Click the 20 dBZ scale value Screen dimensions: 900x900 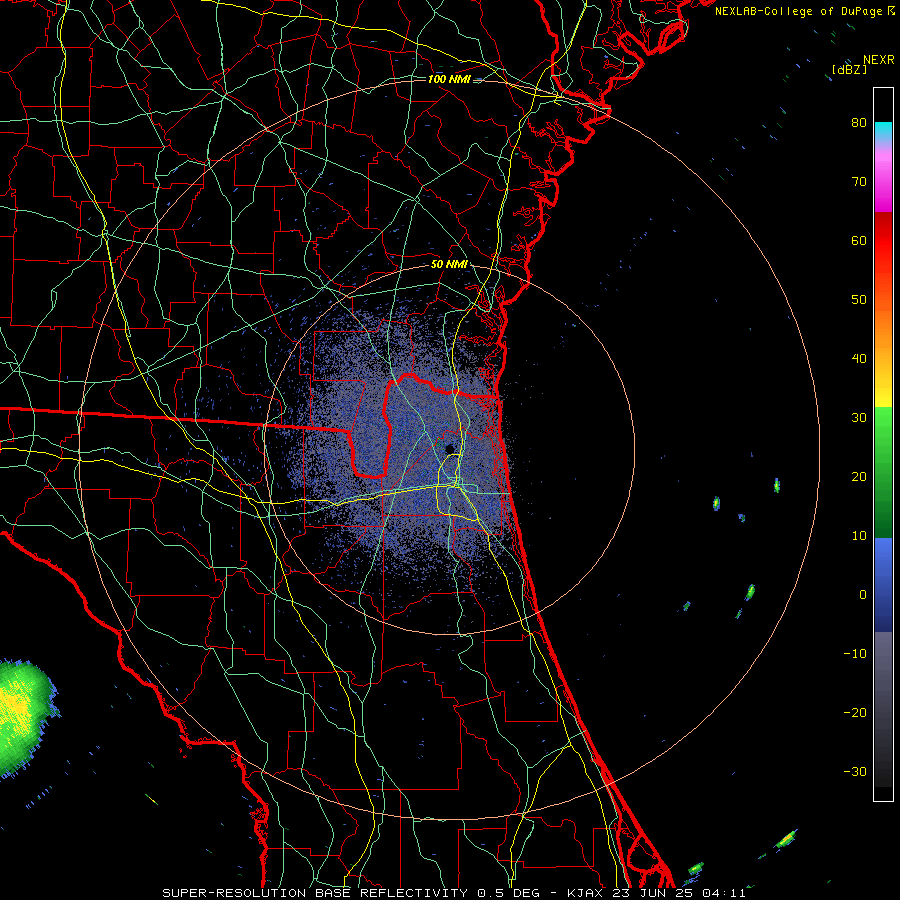coord(859,476)
